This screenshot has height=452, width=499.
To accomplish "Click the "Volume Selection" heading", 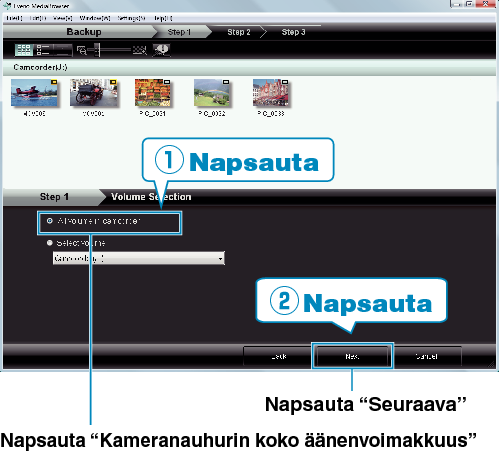I will [x=151, y=197].
